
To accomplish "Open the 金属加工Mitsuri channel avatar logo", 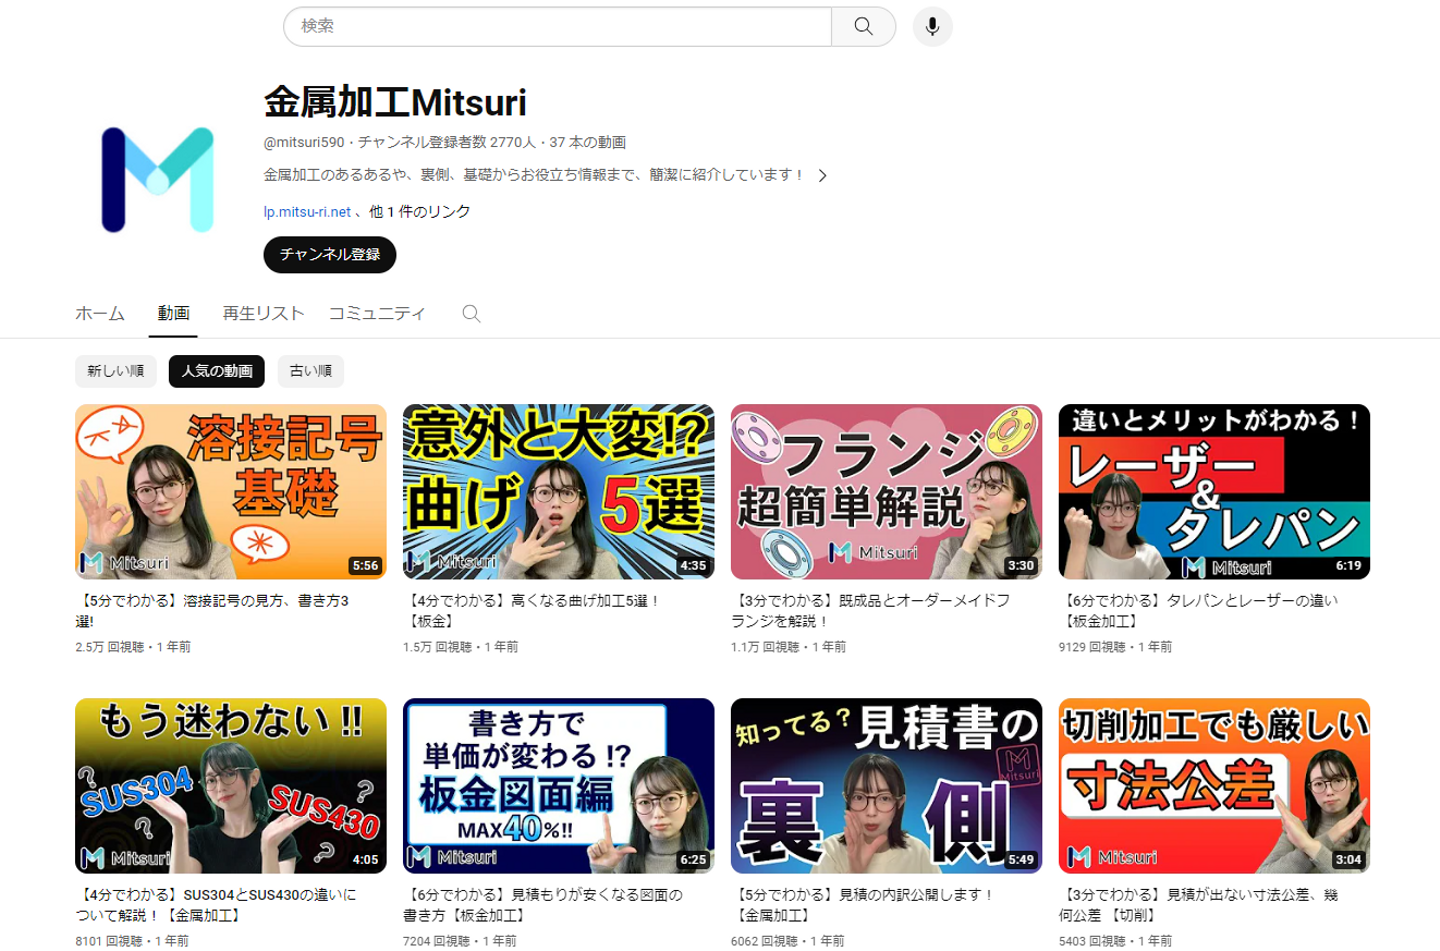I will tap(158, 180).
